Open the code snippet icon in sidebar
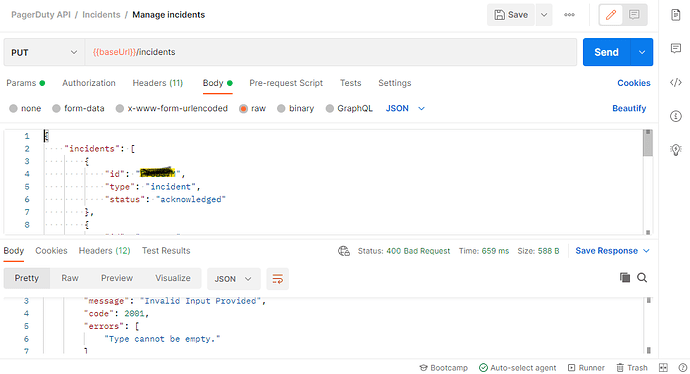Image resolution: width=690 pixels, height=374 pixels. point(675,82)
